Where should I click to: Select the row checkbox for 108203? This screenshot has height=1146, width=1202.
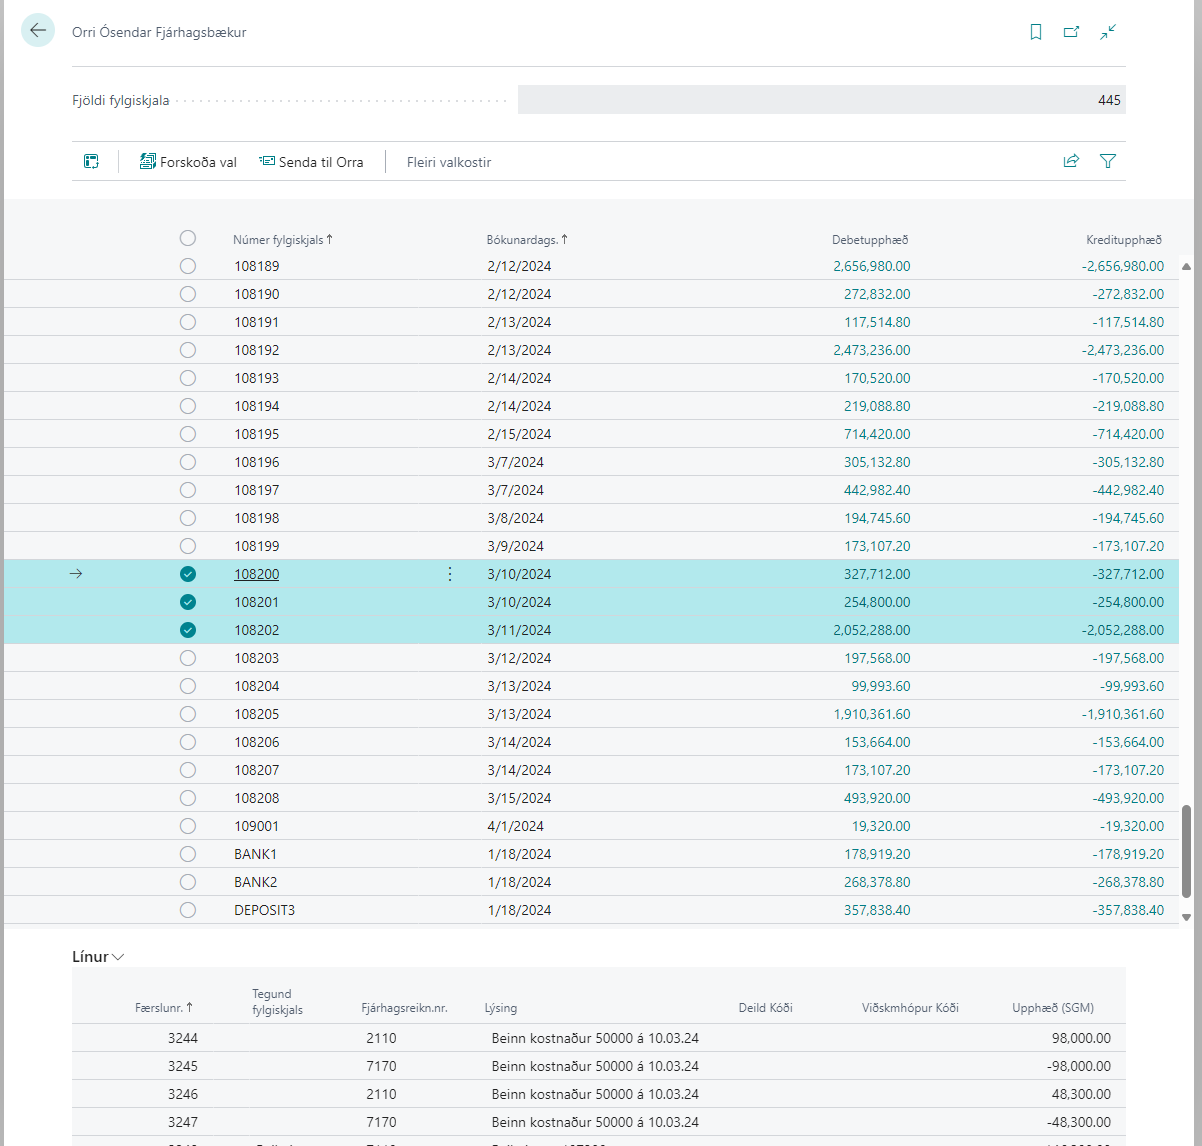point(188,658)
